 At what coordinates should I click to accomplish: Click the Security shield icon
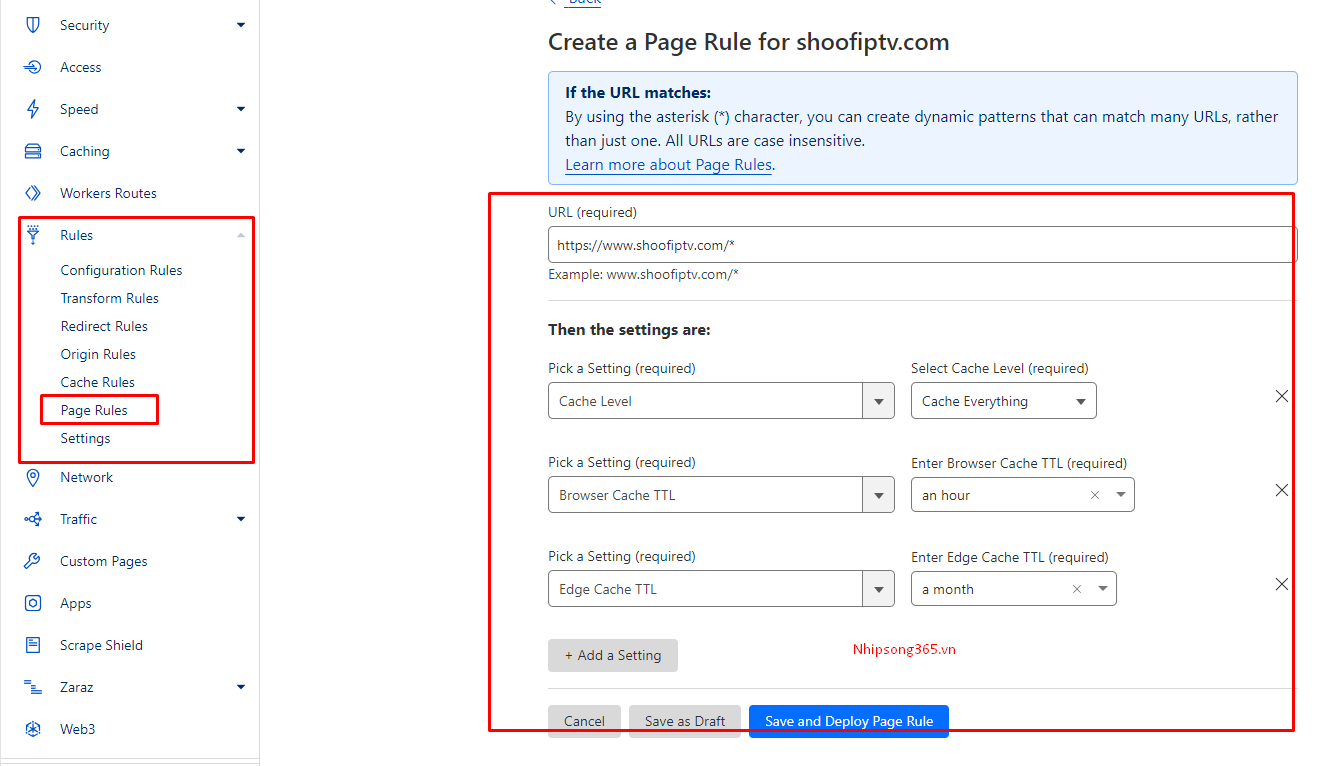tap(33, 25)
